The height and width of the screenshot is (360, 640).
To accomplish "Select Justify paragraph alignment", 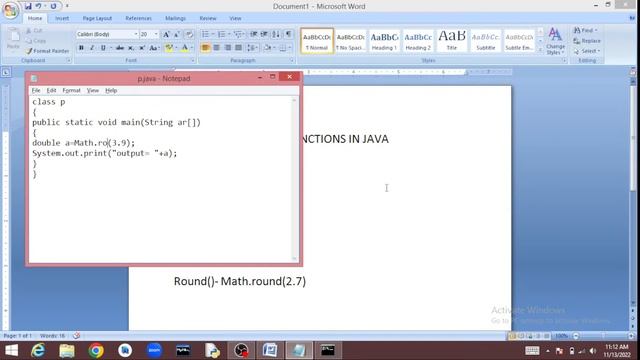I will (x=239, y=48).
